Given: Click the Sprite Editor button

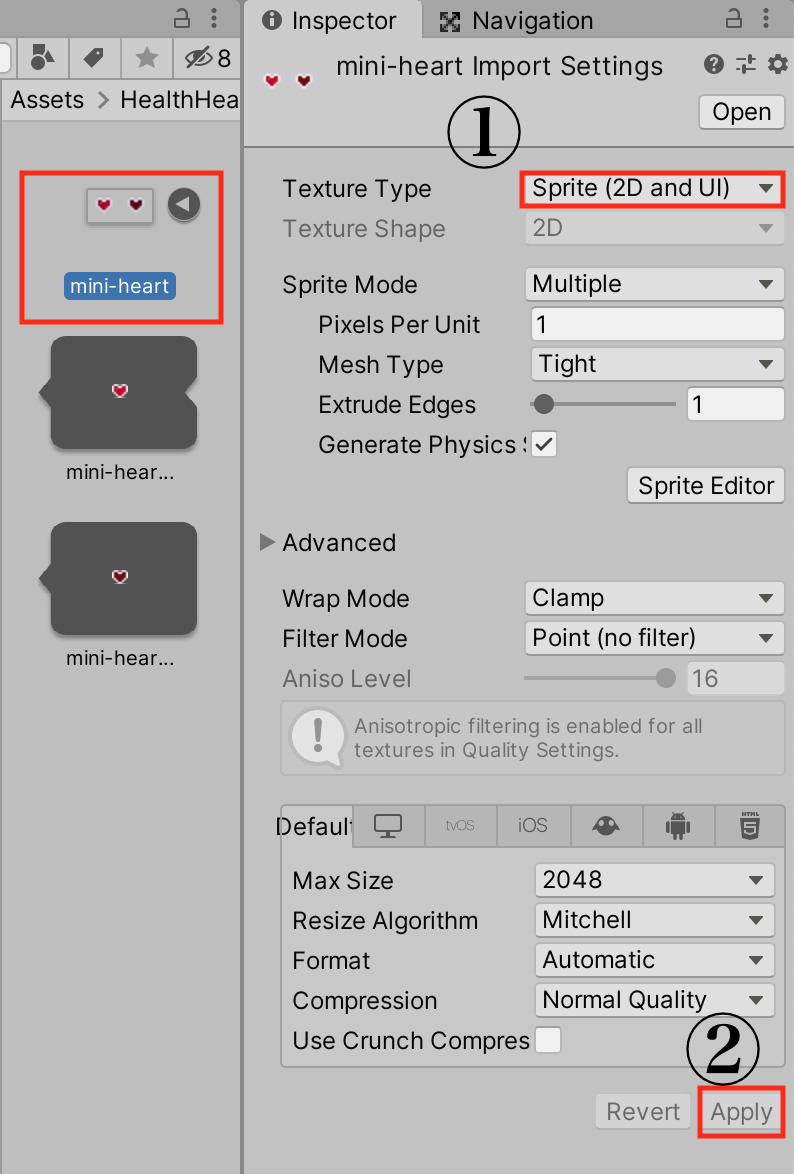Looking at the screenshot, I should coord(706,486).
